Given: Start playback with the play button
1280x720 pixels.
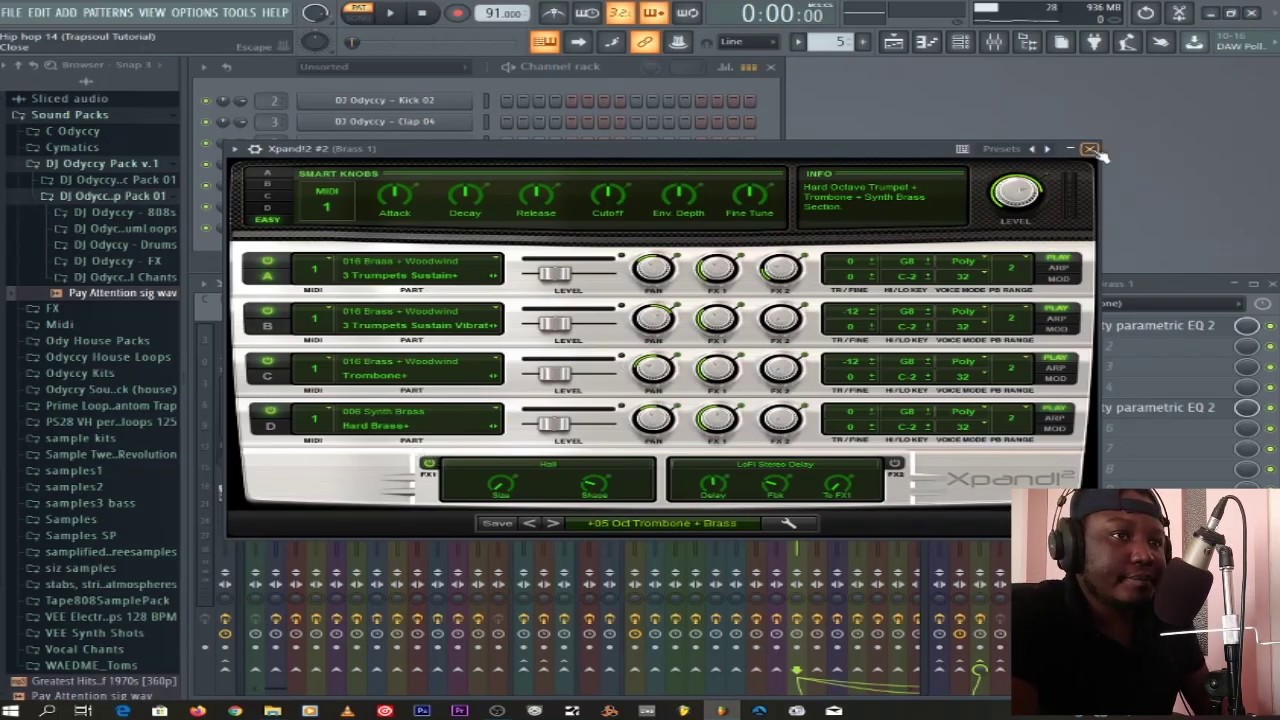Looking at the screenshot, I should [390, 13].
